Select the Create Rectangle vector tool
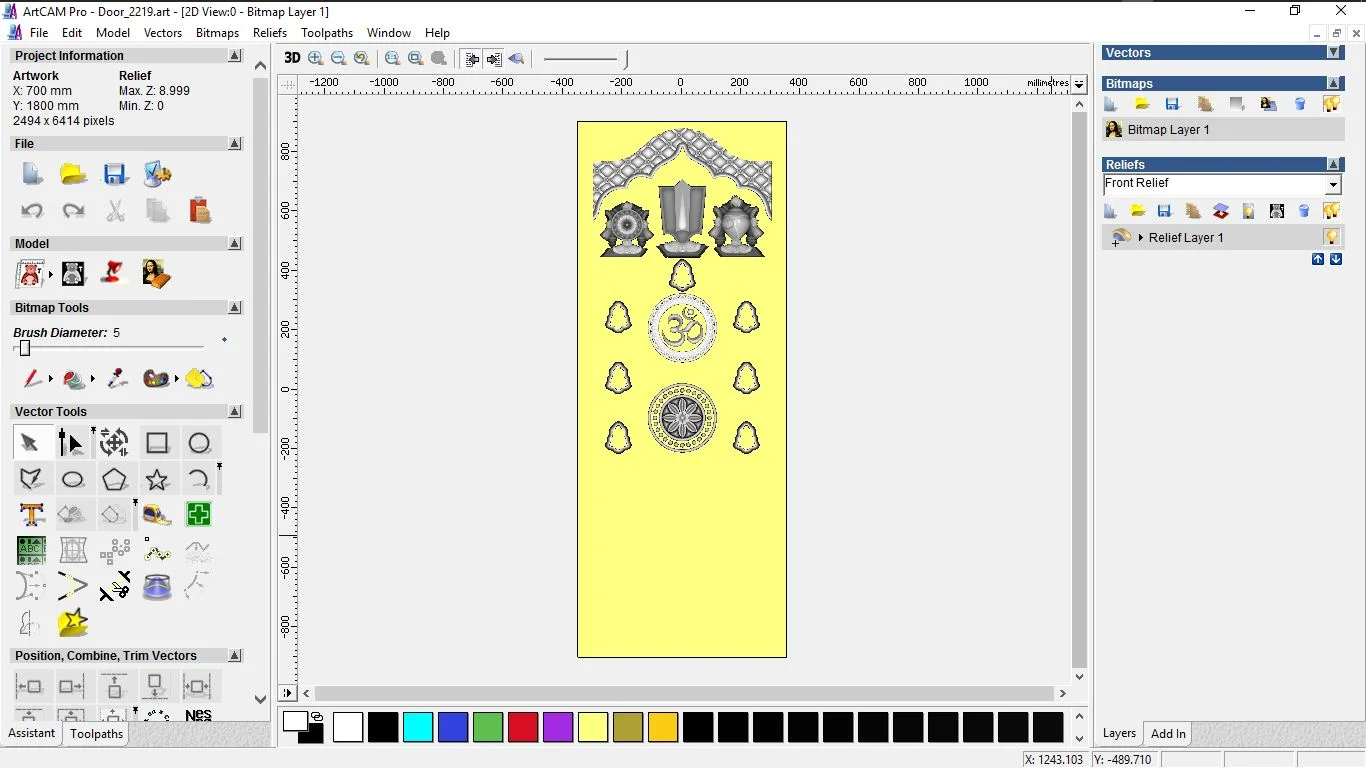The width and height of the screenshot is (1366, 768). pyautogui.click(x=157, y=443)
